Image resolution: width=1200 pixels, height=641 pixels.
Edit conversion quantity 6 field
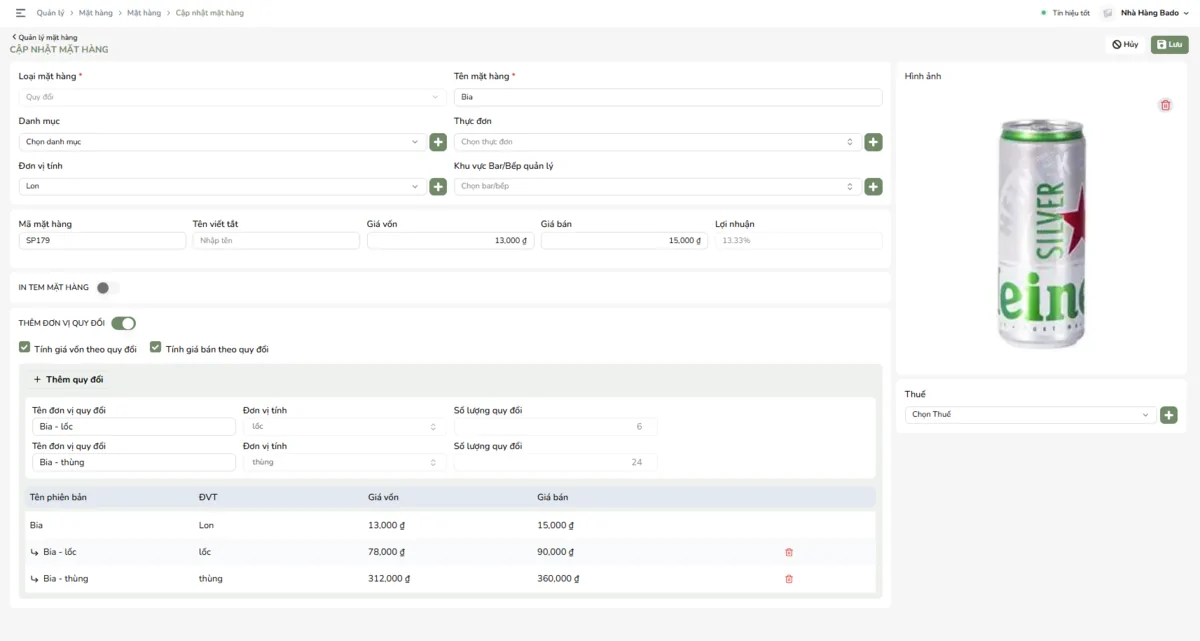pyautogui.click(x=556, y=426)
